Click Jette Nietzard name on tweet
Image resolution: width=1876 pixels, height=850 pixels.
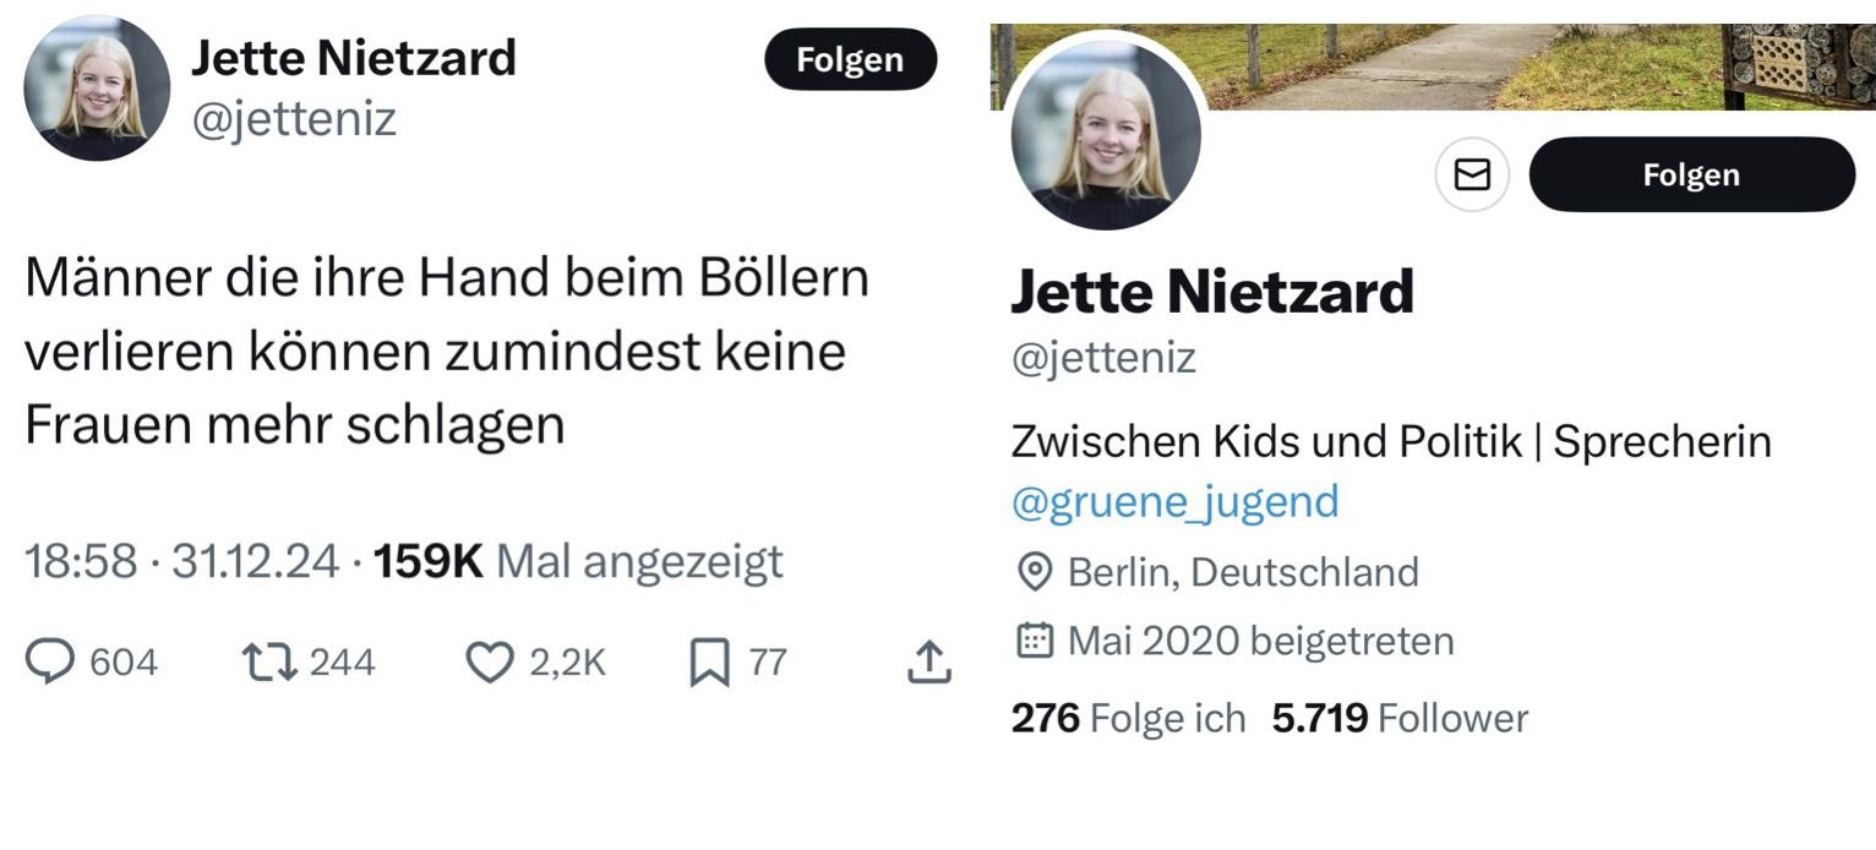pyautogui.click(x=354, y=58)
